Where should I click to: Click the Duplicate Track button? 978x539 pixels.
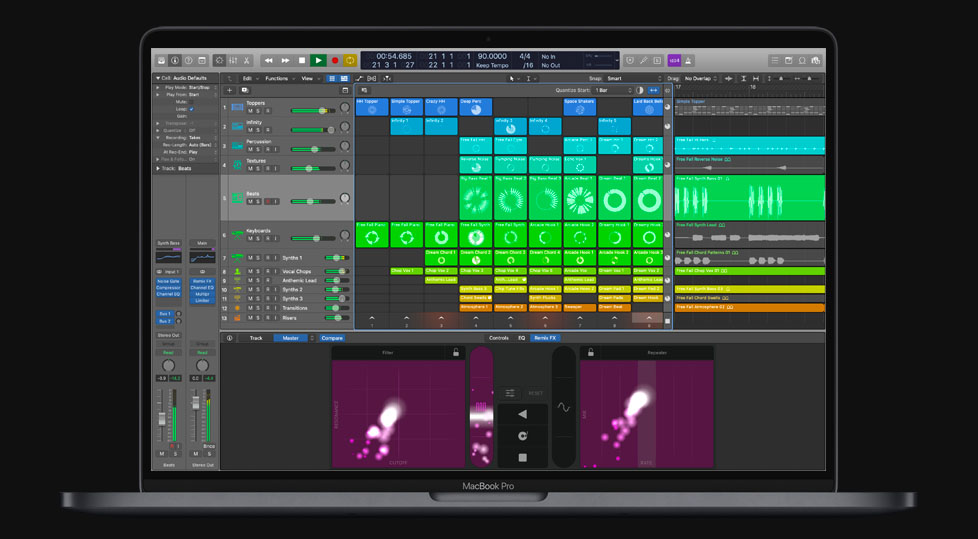tap(244, 90)
